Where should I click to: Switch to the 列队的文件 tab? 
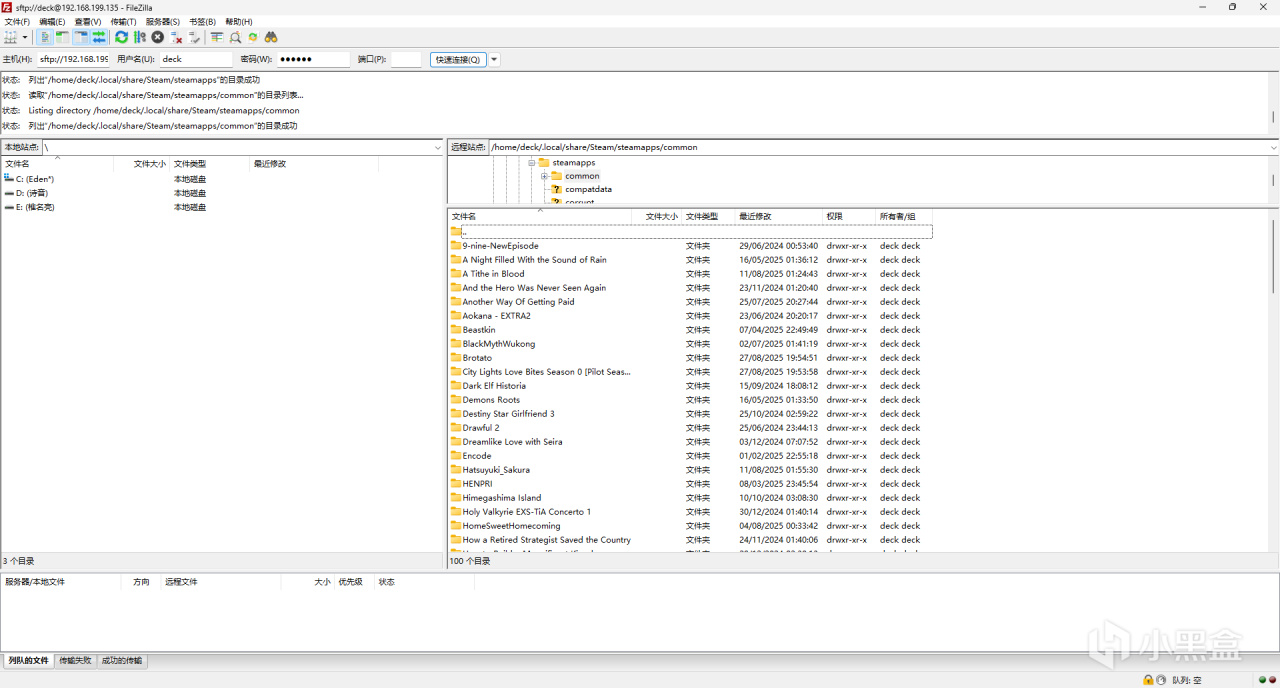coord(28,661)
